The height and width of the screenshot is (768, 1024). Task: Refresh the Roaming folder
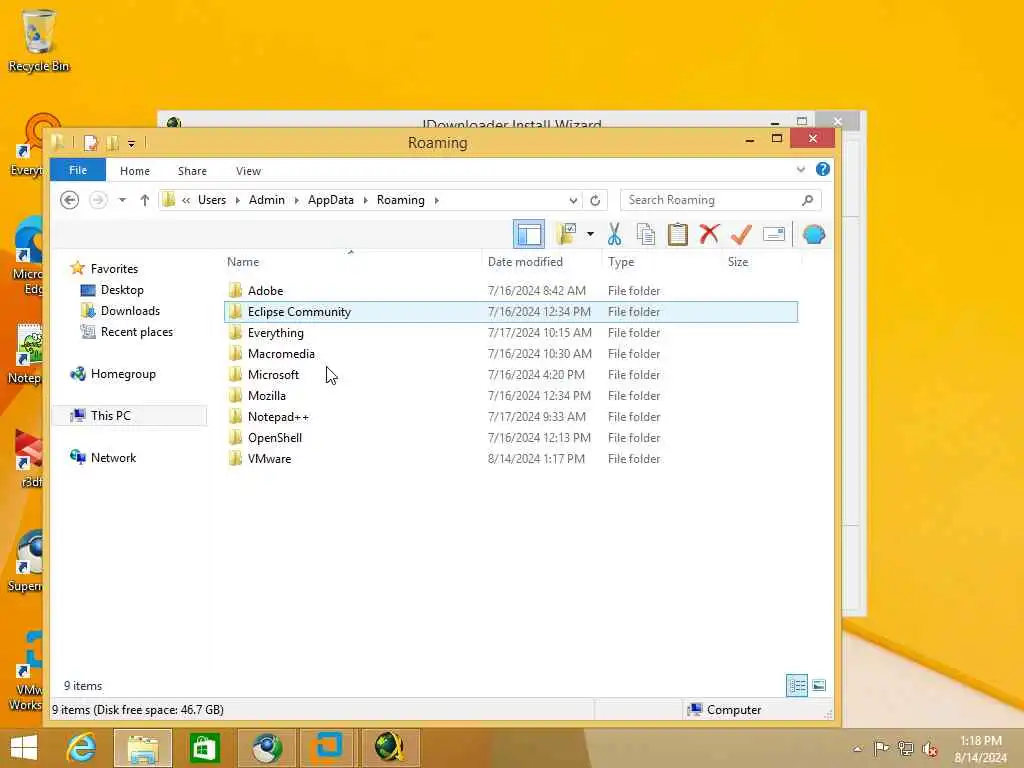595,200
